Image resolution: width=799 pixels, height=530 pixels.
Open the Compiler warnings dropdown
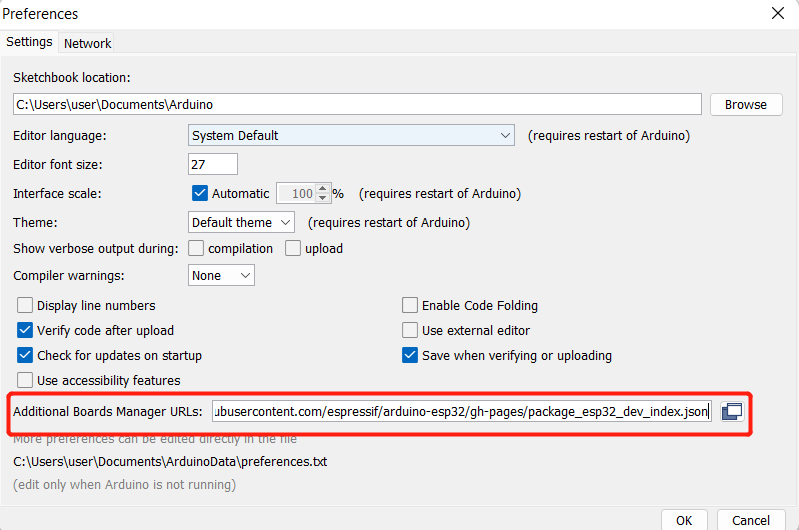pyautogui.click(x=221, y=275)
